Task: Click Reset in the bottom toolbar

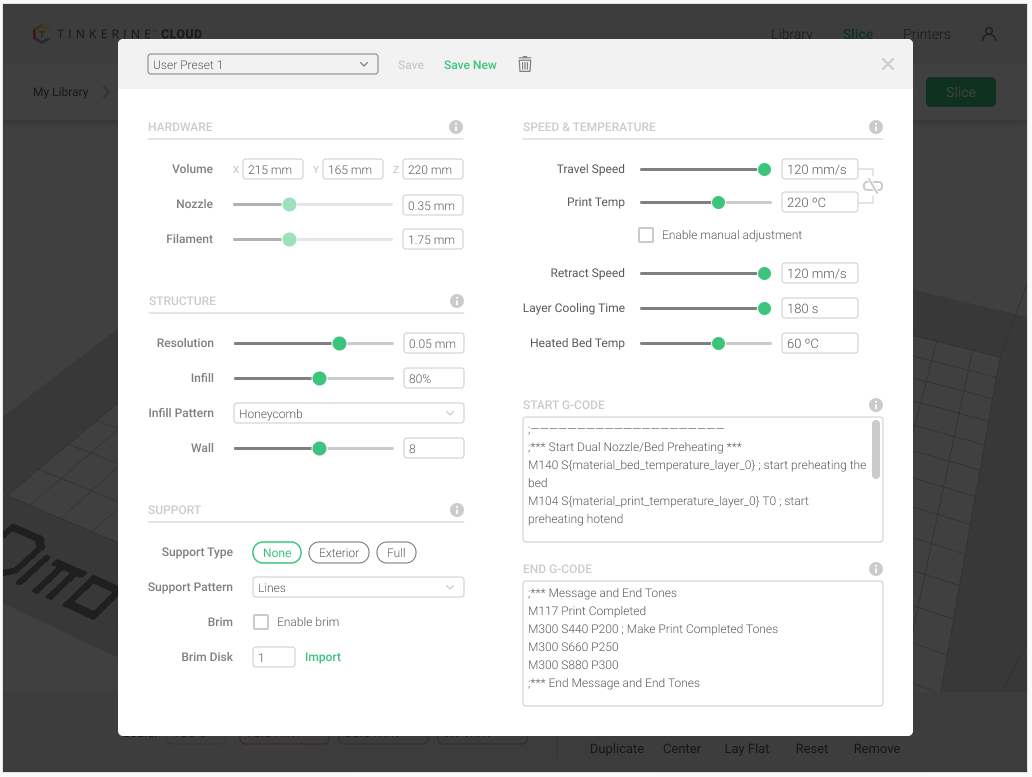Action: (x=812, y=749)
